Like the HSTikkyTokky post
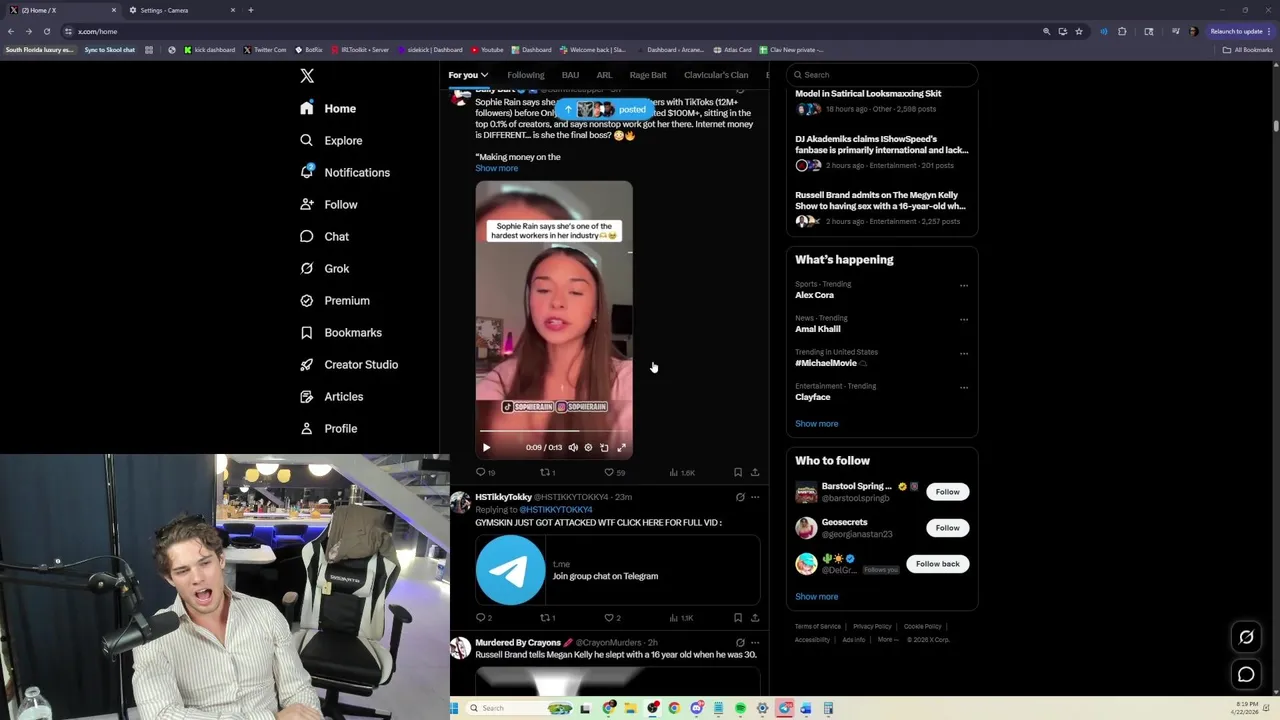 612,618
